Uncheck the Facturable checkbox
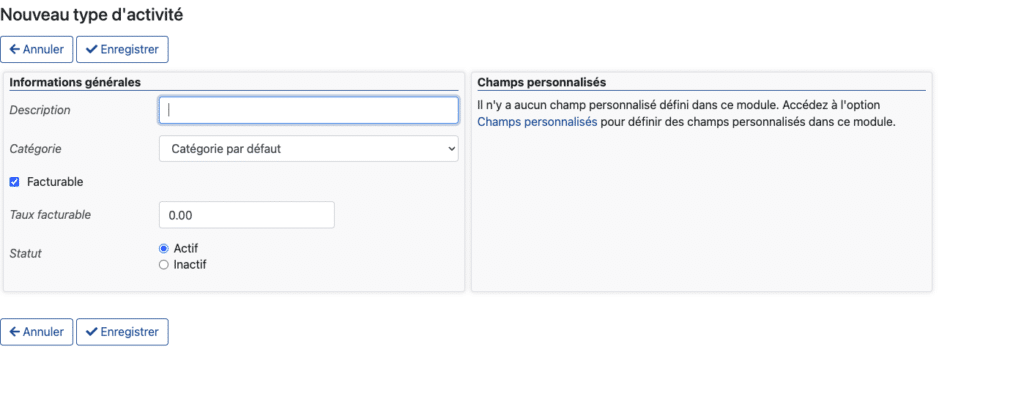 click(x=14, y=182)
